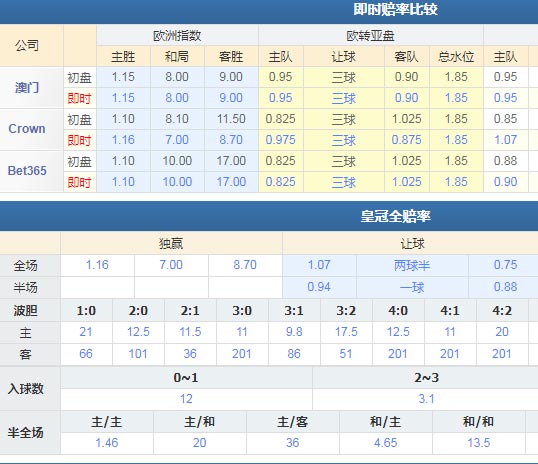Viewport: 538px width, 464px height.
Task: Click 客 odds 101 for 2:0
Action: (x=138, y=354)
